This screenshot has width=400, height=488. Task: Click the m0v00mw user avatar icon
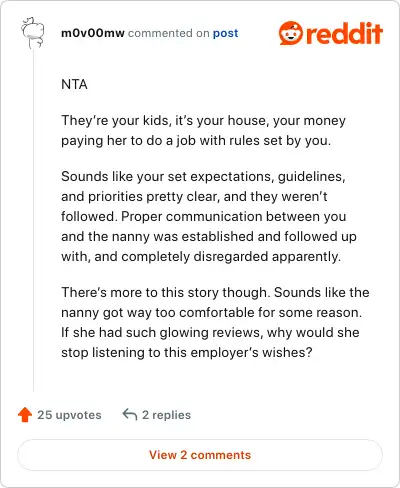tap(33, 32)
